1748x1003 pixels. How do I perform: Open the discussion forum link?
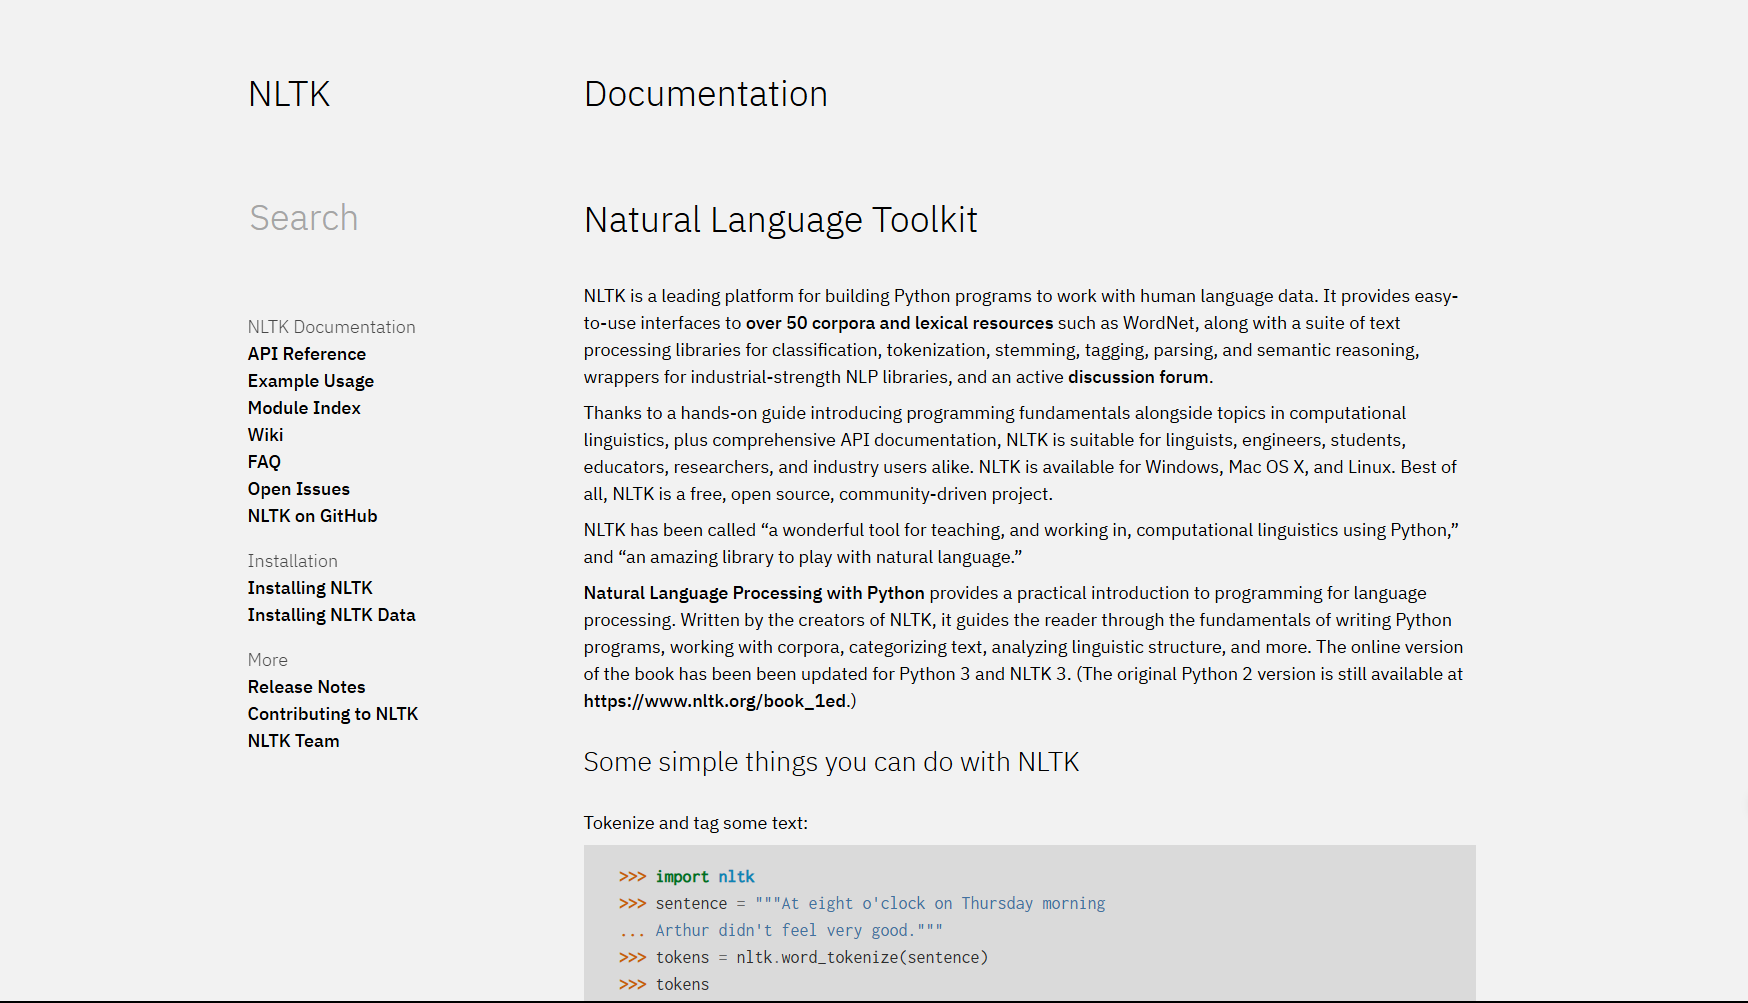[1138, 377]
